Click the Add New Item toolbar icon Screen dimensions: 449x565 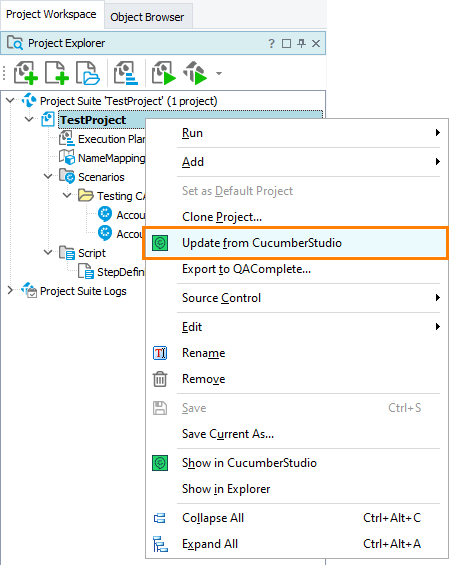point(57,73)
